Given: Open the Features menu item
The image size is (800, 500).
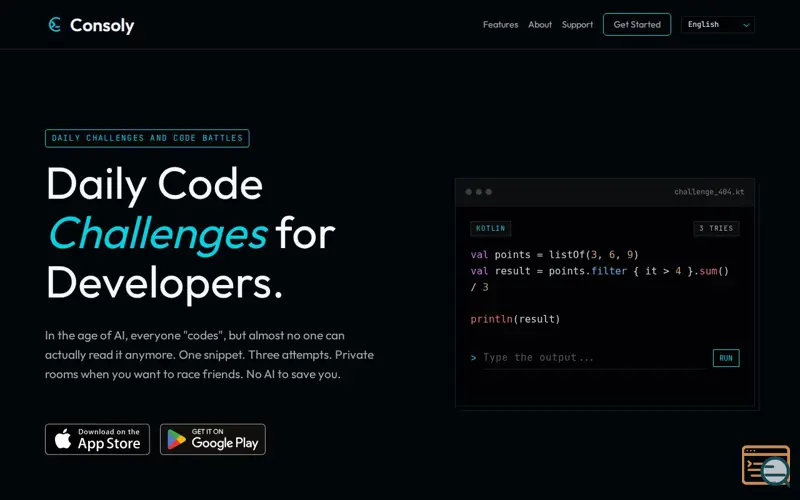Looking at the screenshot, I should [x=501, y=24].
